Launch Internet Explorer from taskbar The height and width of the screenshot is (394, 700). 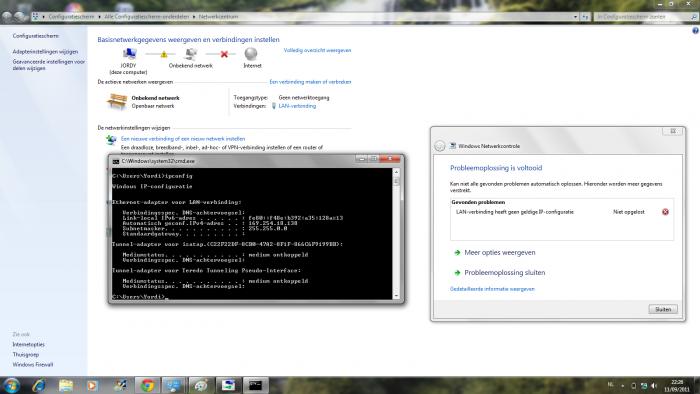[39, 385]
